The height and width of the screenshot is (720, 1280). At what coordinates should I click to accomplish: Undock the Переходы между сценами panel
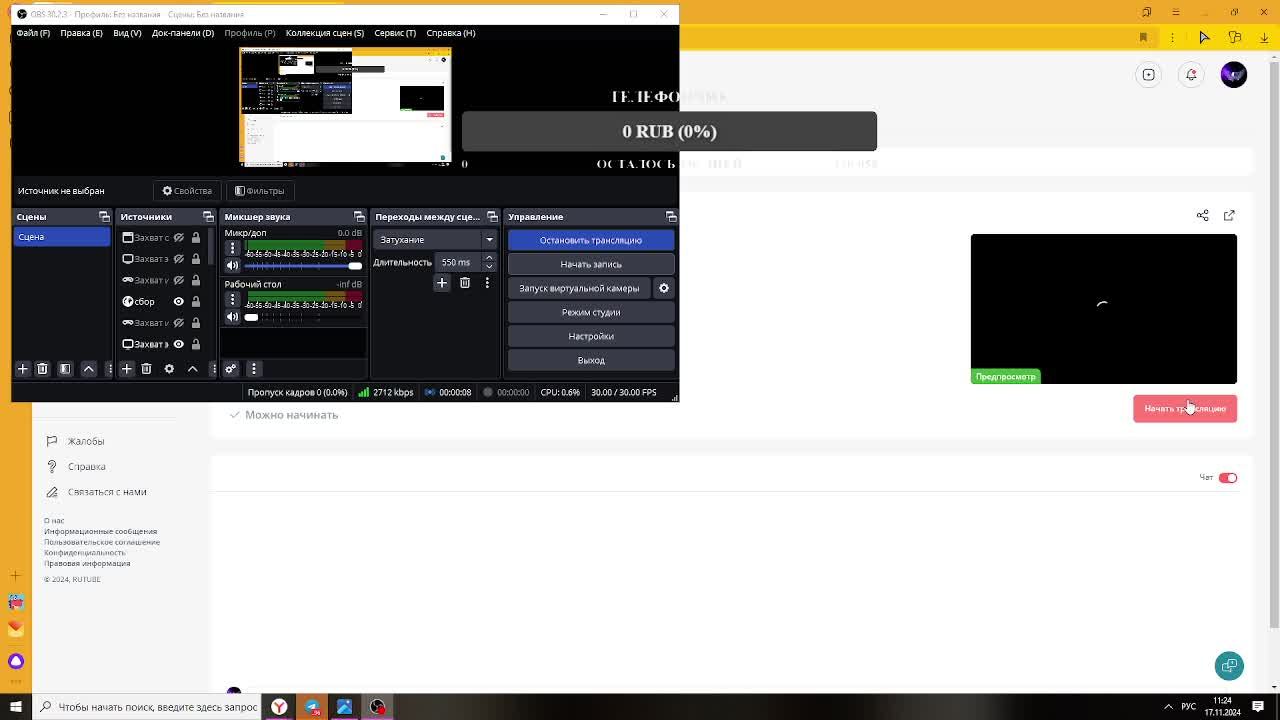tap(492, 217)
